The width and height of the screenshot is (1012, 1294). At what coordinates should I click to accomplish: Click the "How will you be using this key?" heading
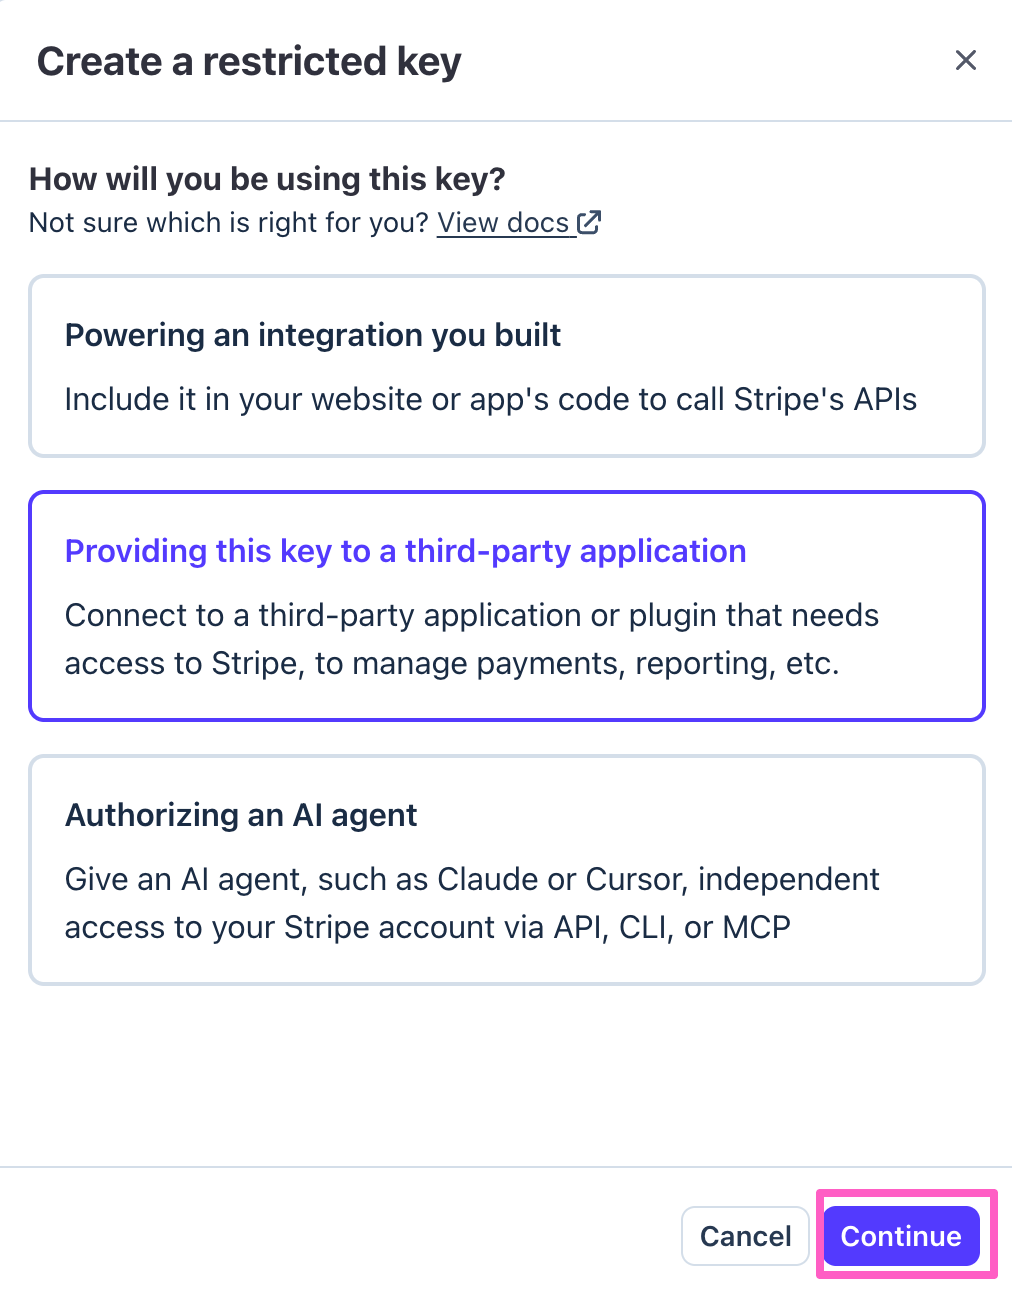point(267,179)
